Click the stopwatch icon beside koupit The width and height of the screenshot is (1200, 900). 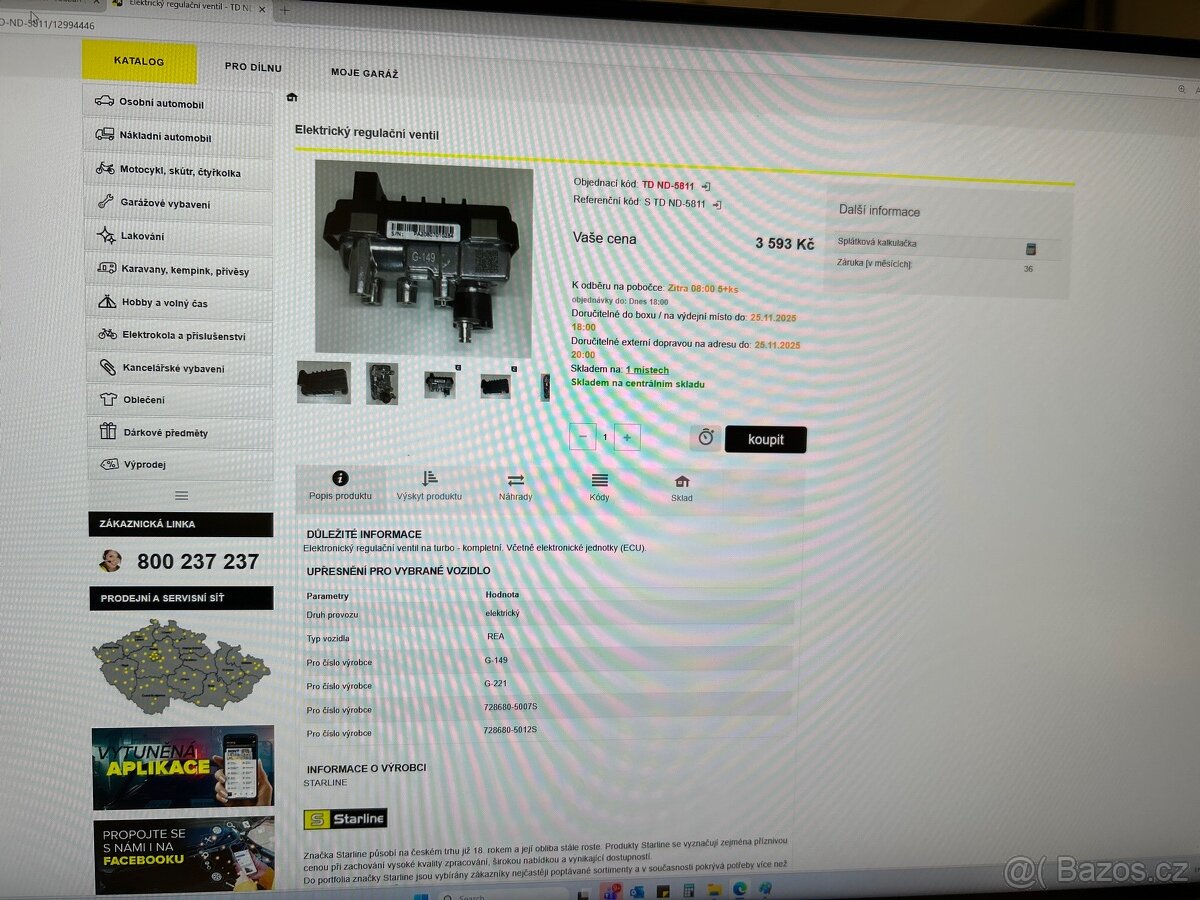pos(705,437)
